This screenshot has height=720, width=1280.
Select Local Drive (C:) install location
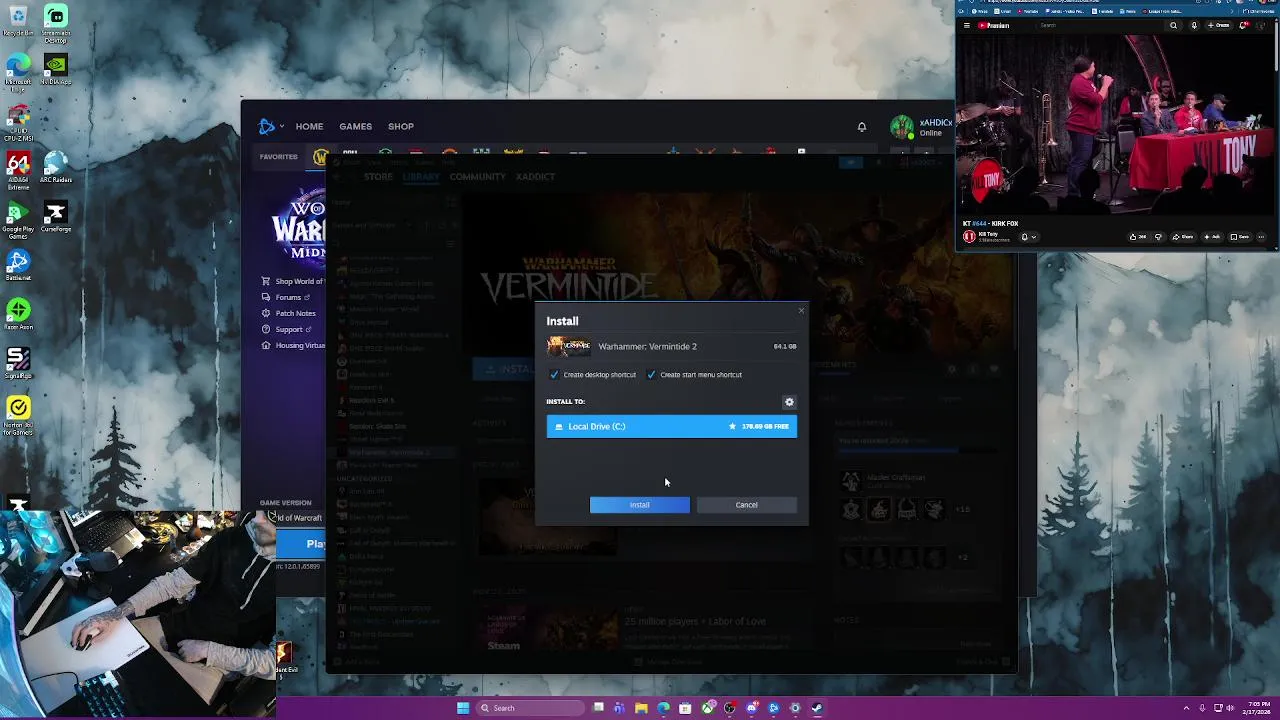(671, 426)
